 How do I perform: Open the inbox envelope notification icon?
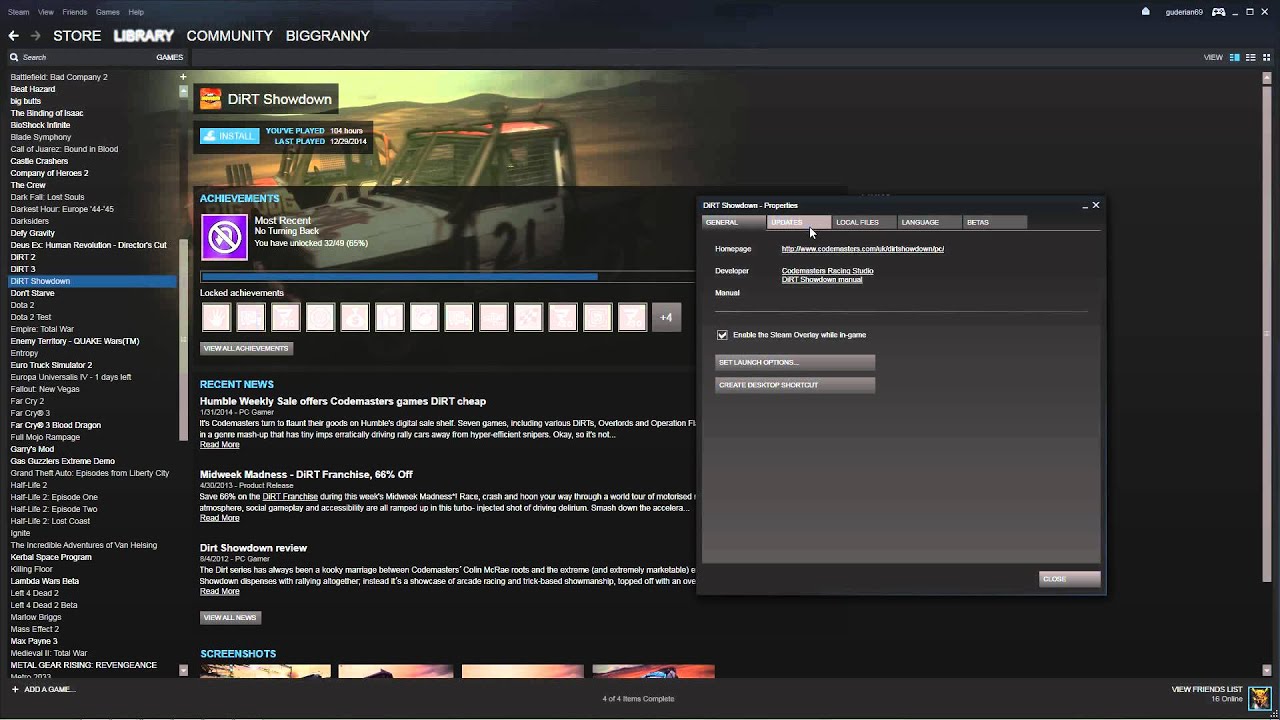[x=1146, y=12]
